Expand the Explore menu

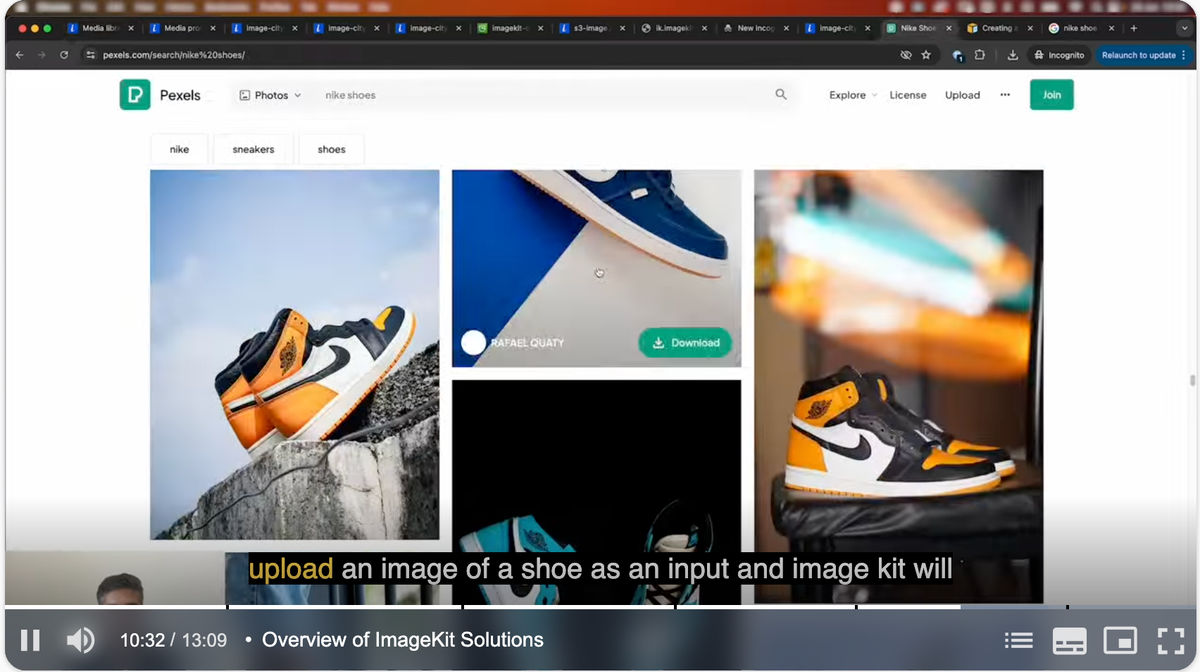coord(852,95)
